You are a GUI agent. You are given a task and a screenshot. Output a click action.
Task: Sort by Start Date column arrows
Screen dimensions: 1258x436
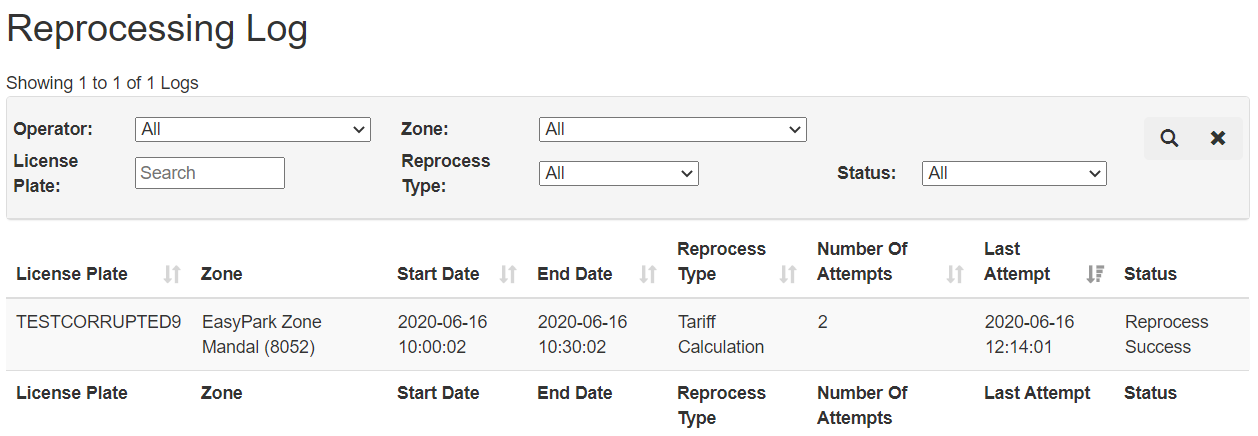pyautogui.click(x=508, y=274)
